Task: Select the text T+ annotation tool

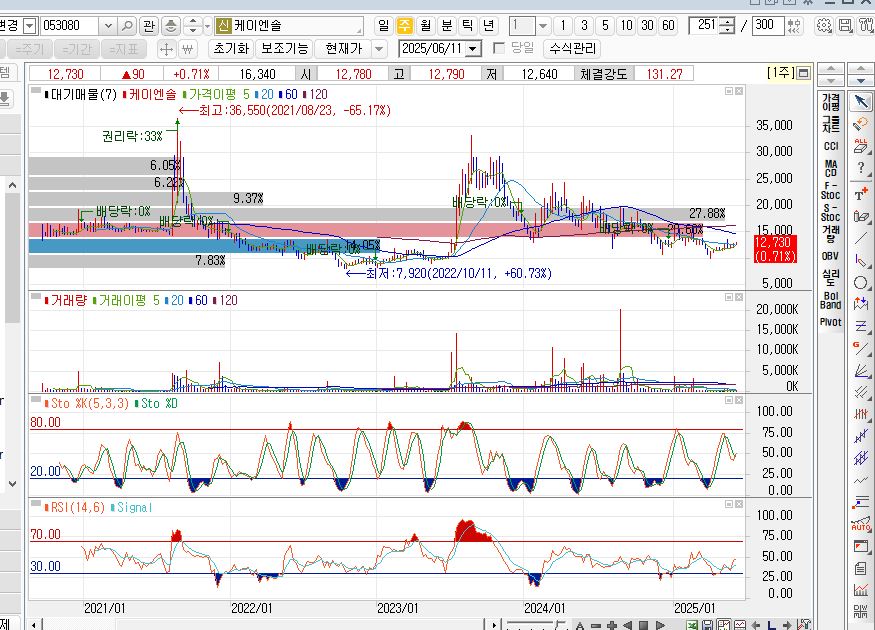Action: [861, 194]
